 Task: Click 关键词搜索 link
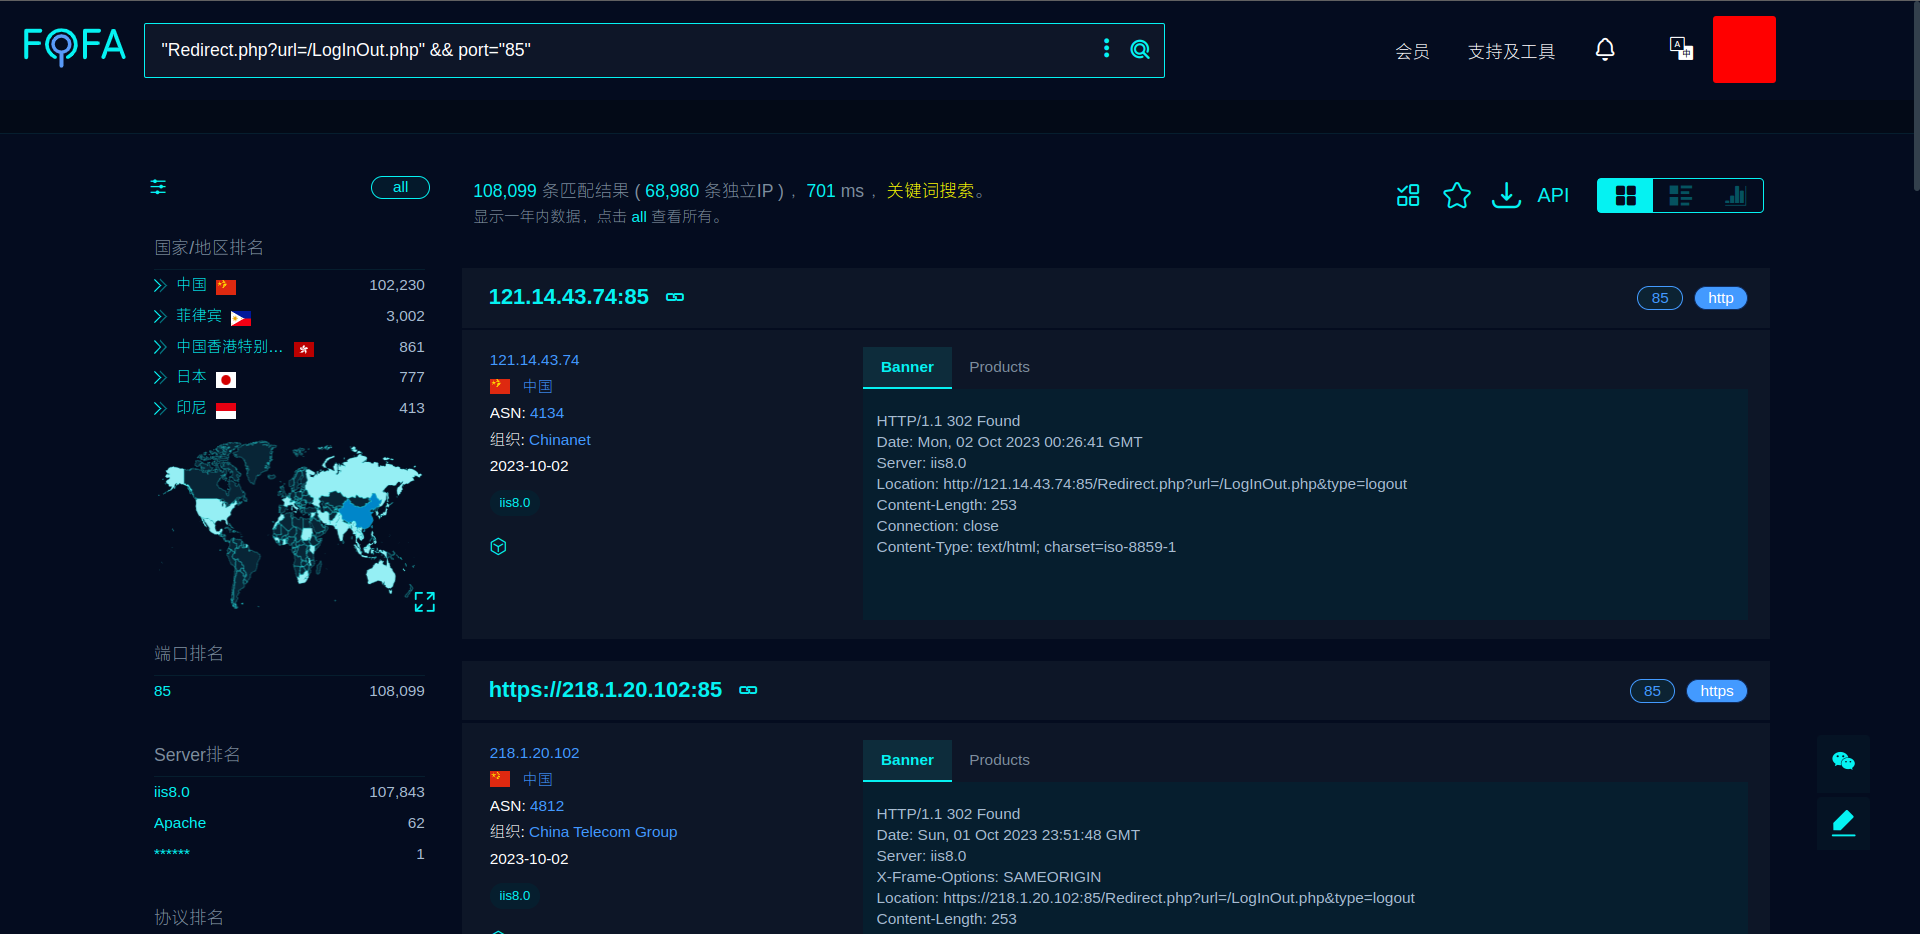pyautogui.click(x=930, y=191)
